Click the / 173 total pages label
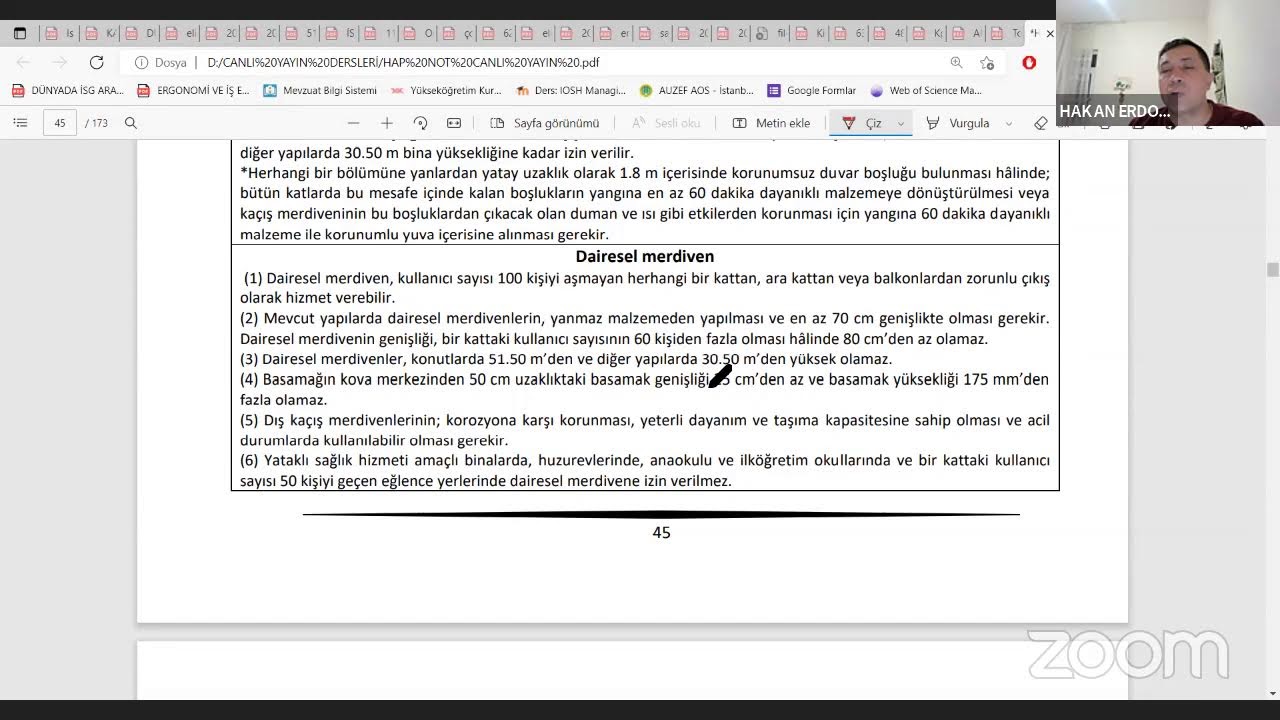 [97, 123]
